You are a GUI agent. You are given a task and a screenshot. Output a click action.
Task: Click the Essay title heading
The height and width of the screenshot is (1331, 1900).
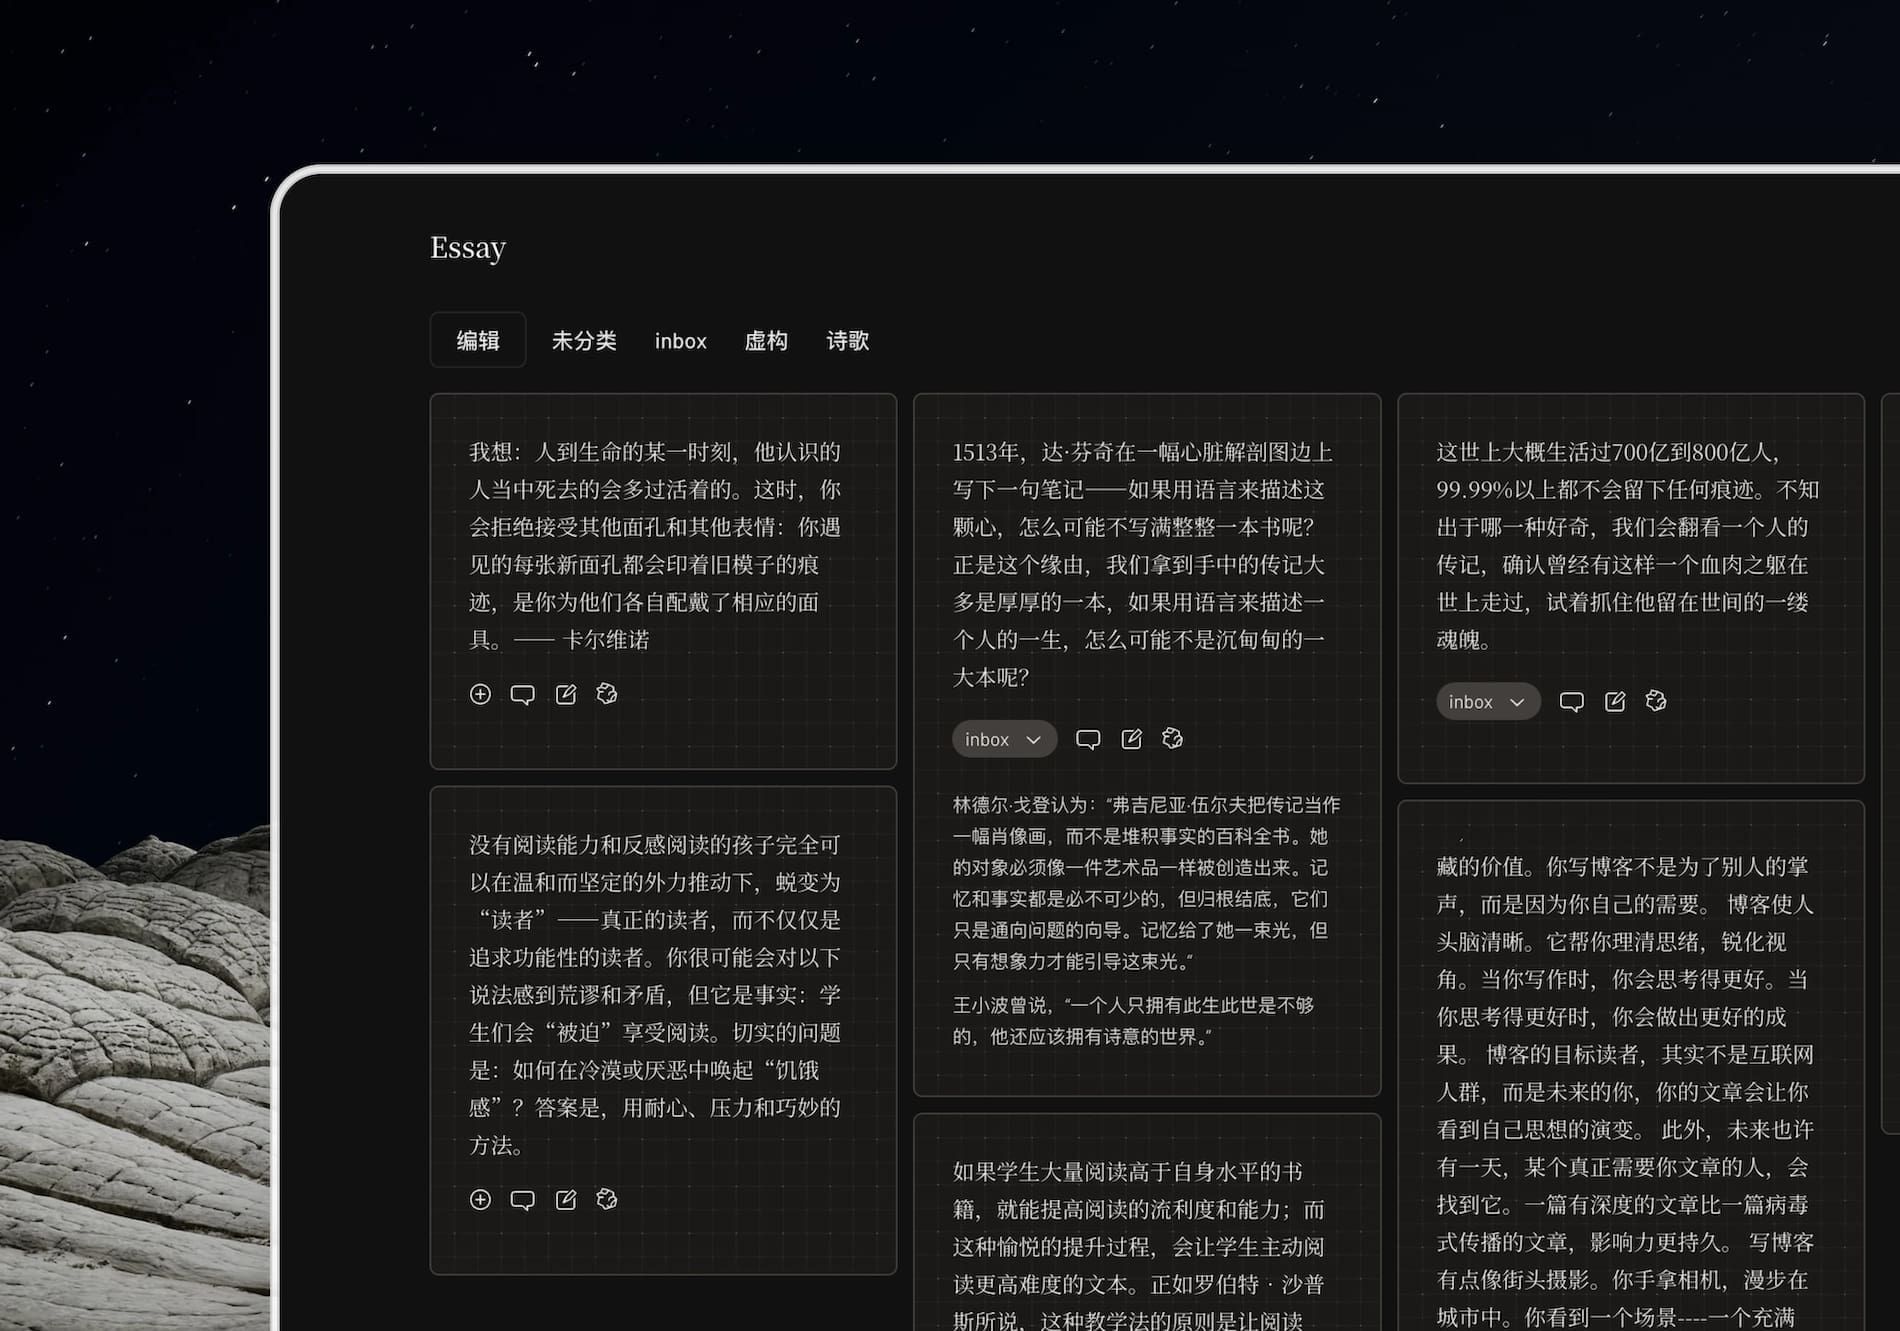pos(468,247)
